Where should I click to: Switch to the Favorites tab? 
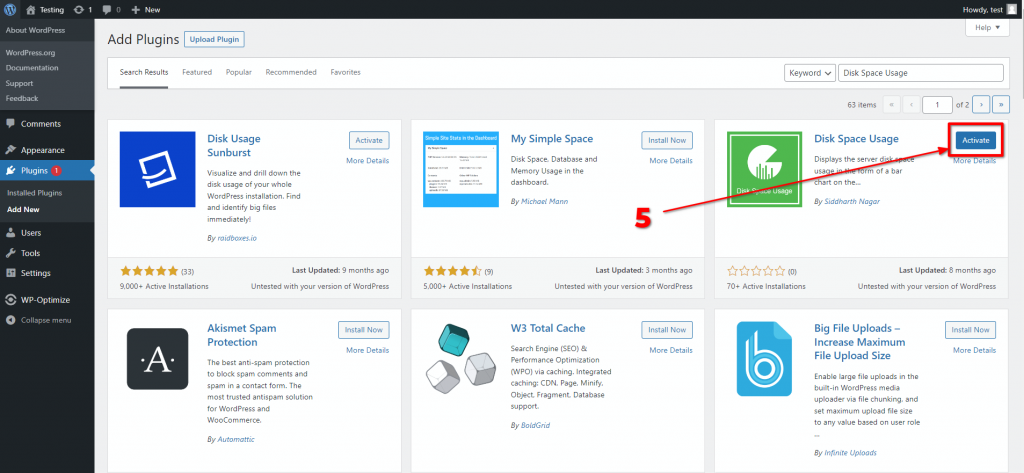point(345,73)
